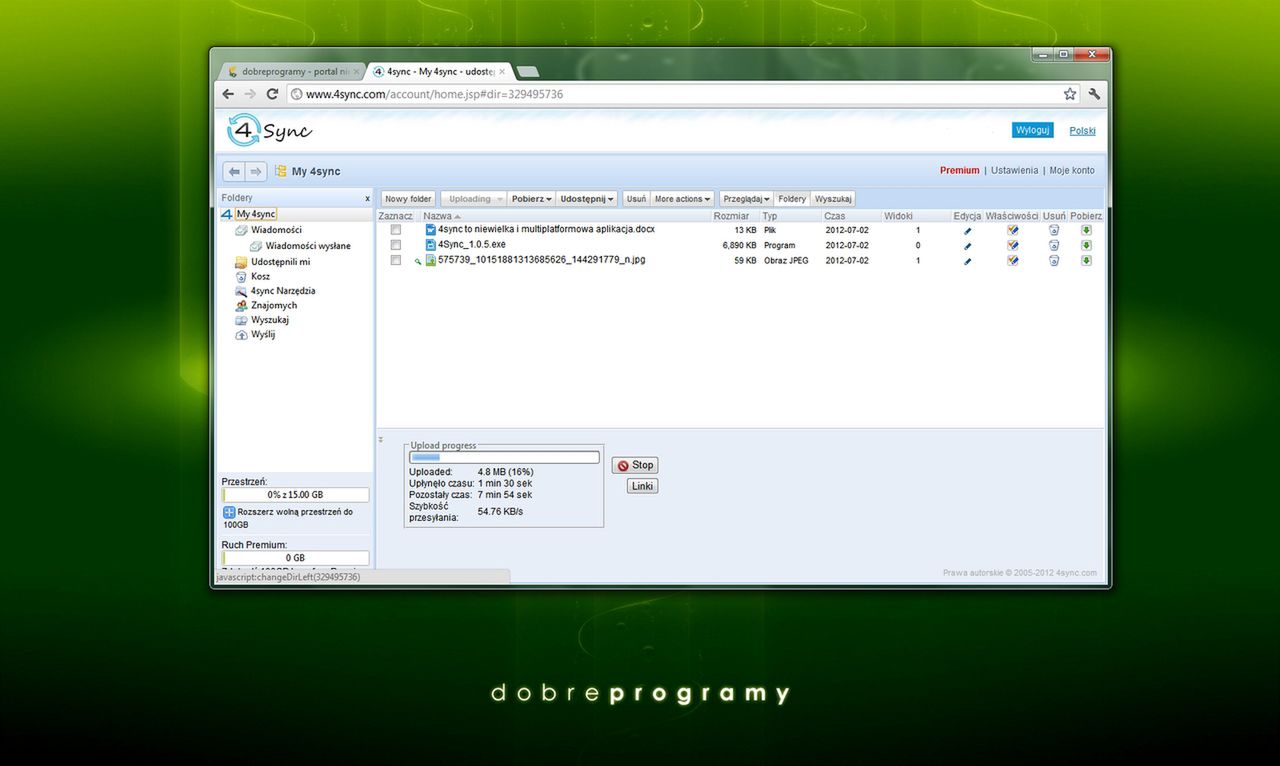Click the Nowy folder button

click(408, 199)
